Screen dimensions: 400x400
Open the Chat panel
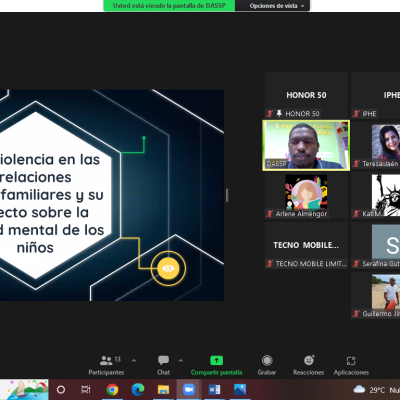pos(163,366)
